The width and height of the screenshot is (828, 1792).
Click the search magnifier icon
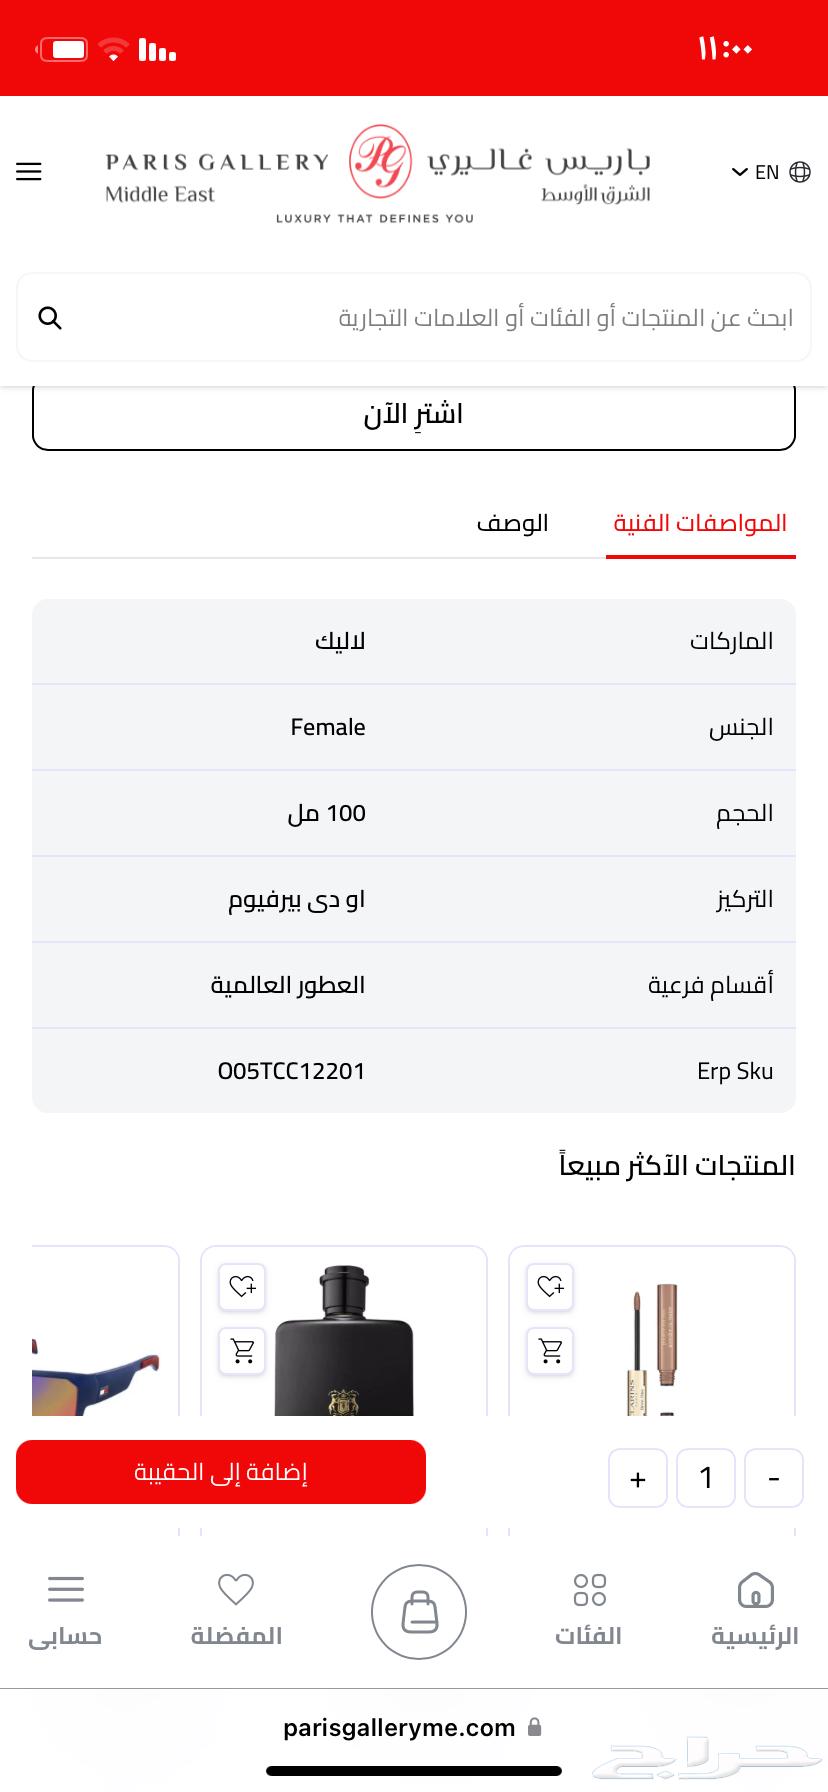click(50, 317)
